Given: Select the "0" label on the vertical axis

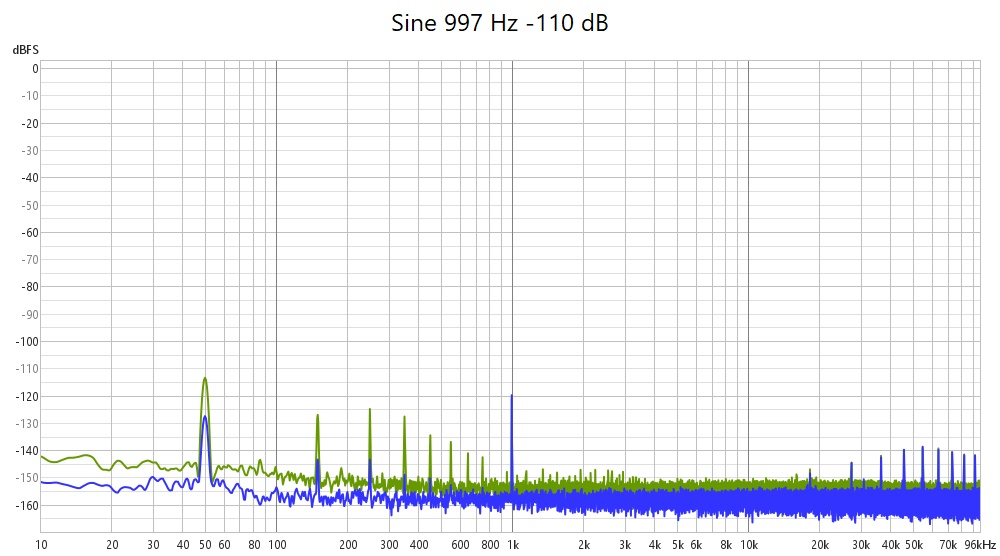Looking at the screenshot, I should (35, 69).
